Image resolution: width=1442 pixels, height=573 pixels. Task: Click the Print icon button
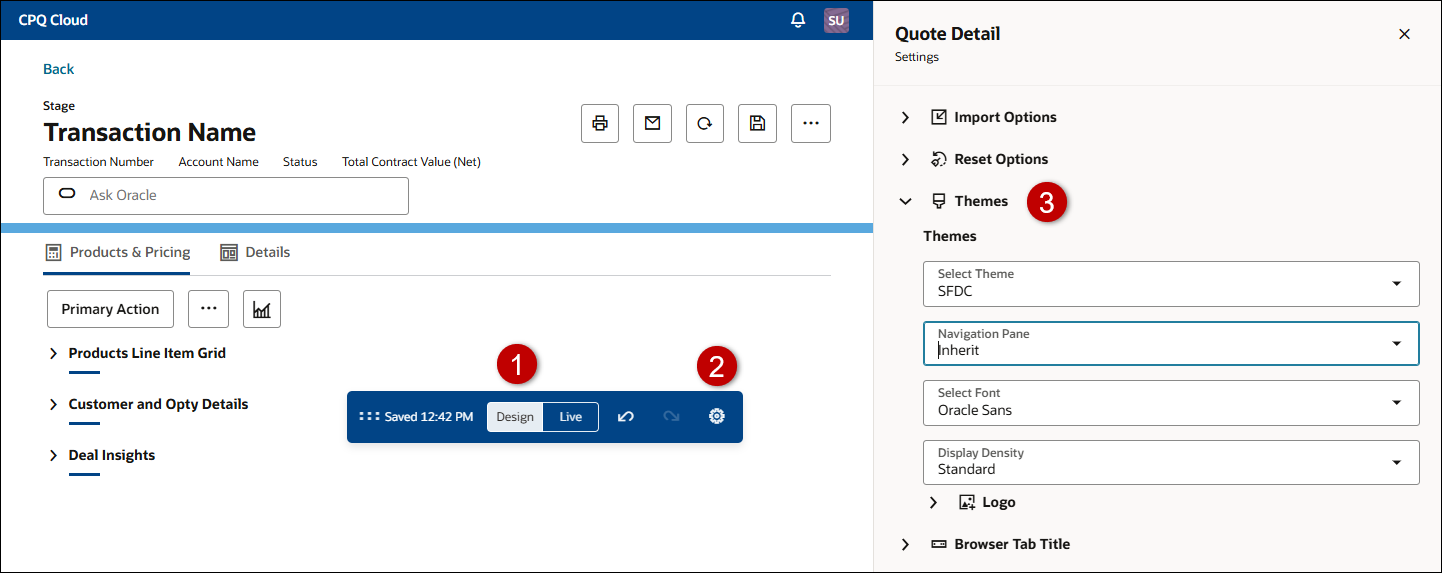tap(600, 123)
